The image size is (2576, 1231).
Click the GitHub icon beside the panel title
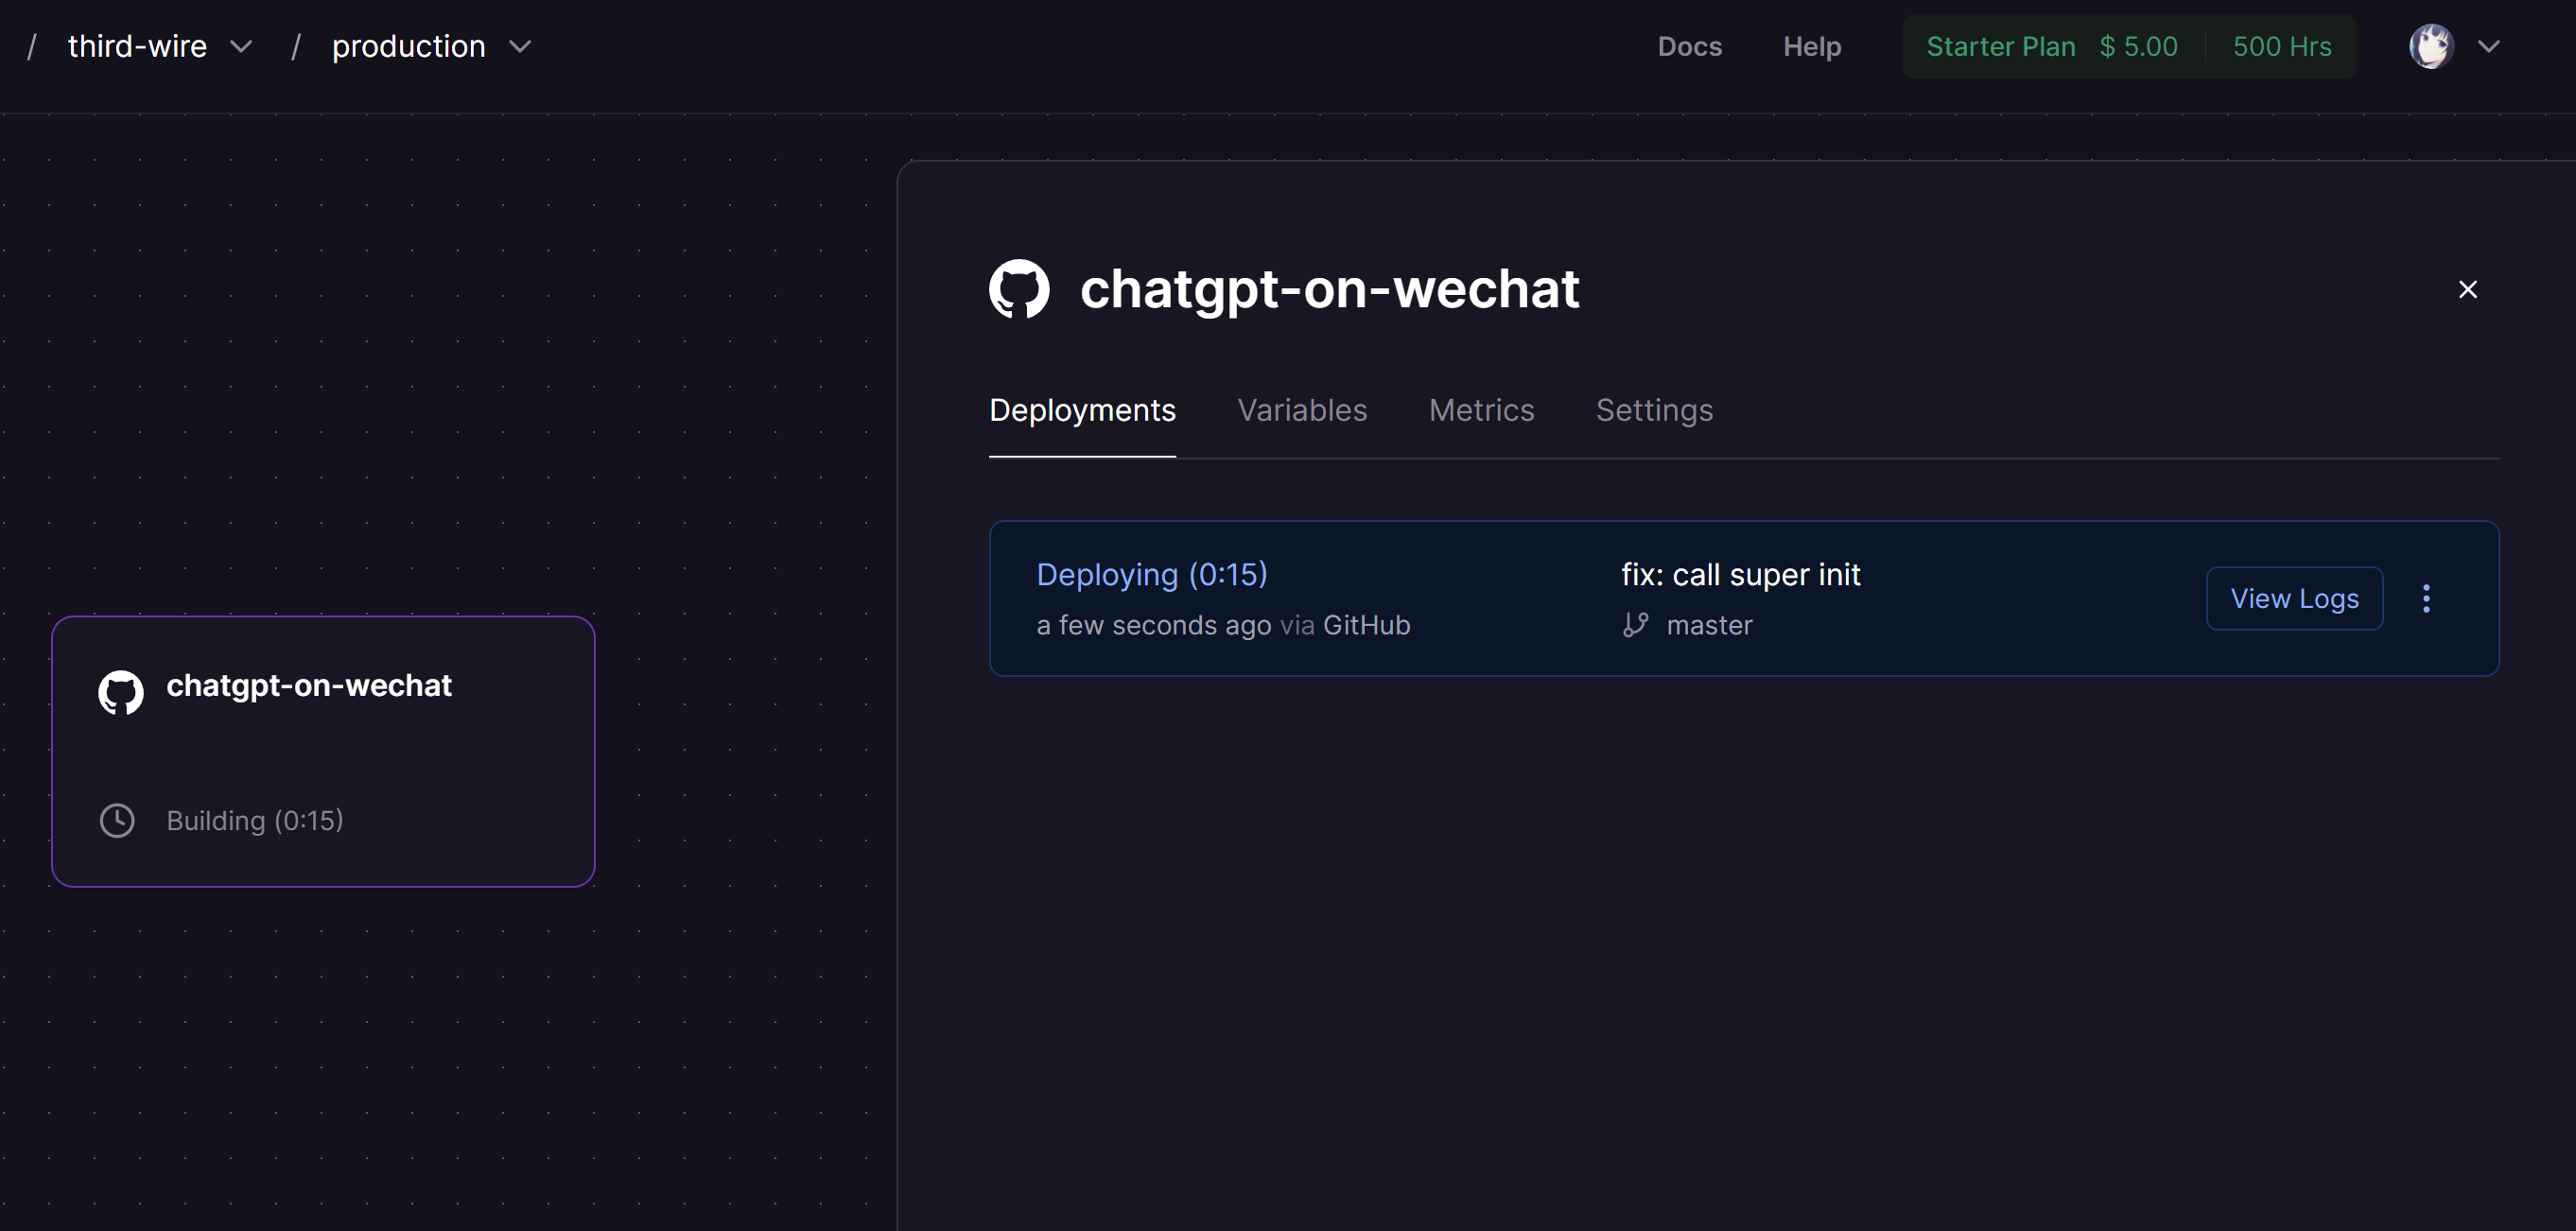pyautogui.click(x=1019, y=289)
